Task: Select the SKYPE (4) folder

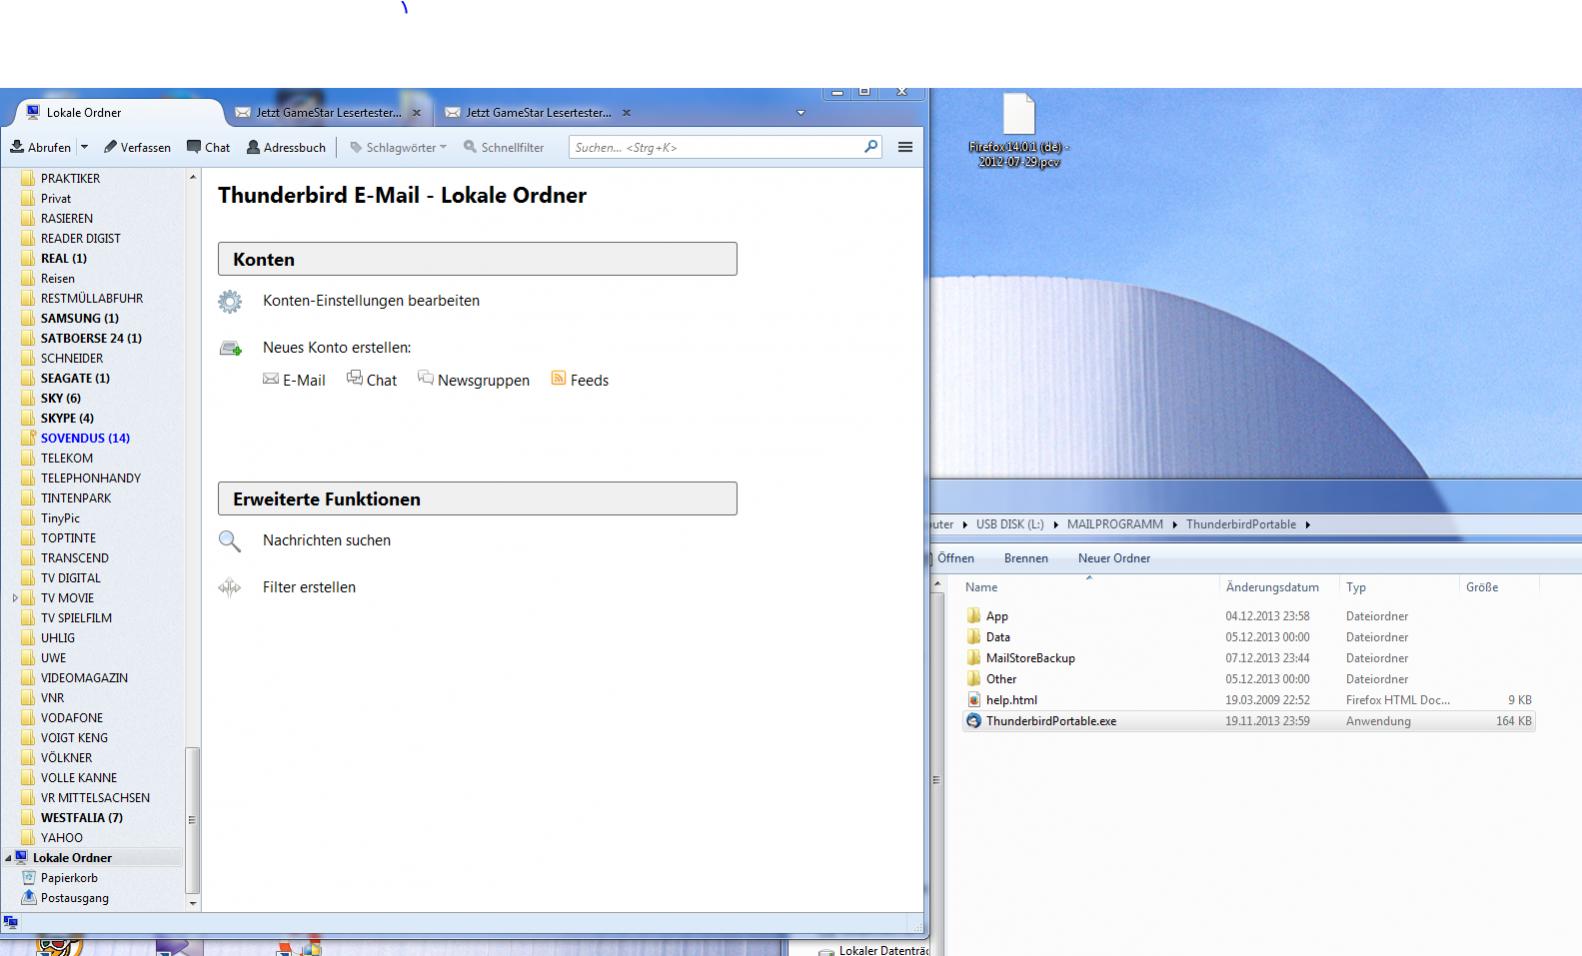Action: 67,418
